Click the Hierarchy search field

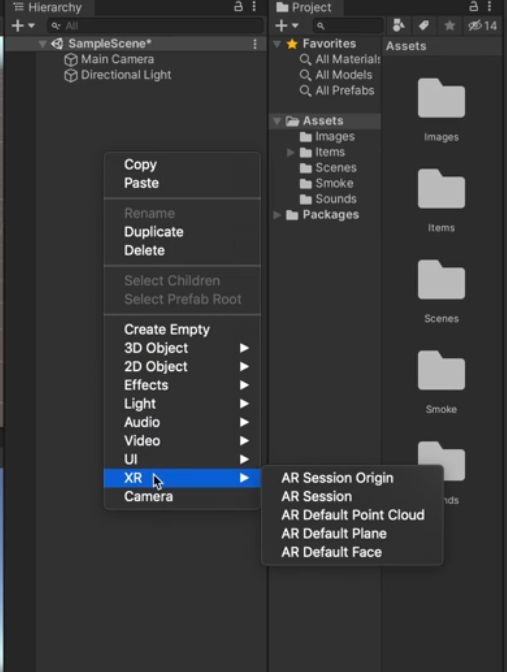point(155,26)
